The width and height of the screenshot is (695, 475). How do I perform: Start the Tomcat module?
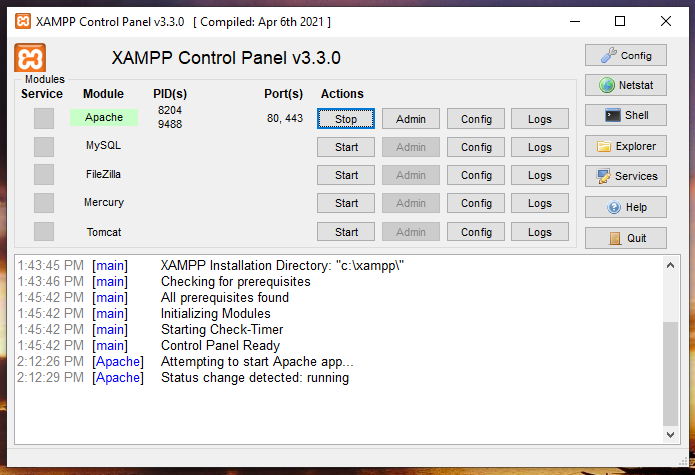(x=346, y=232)
